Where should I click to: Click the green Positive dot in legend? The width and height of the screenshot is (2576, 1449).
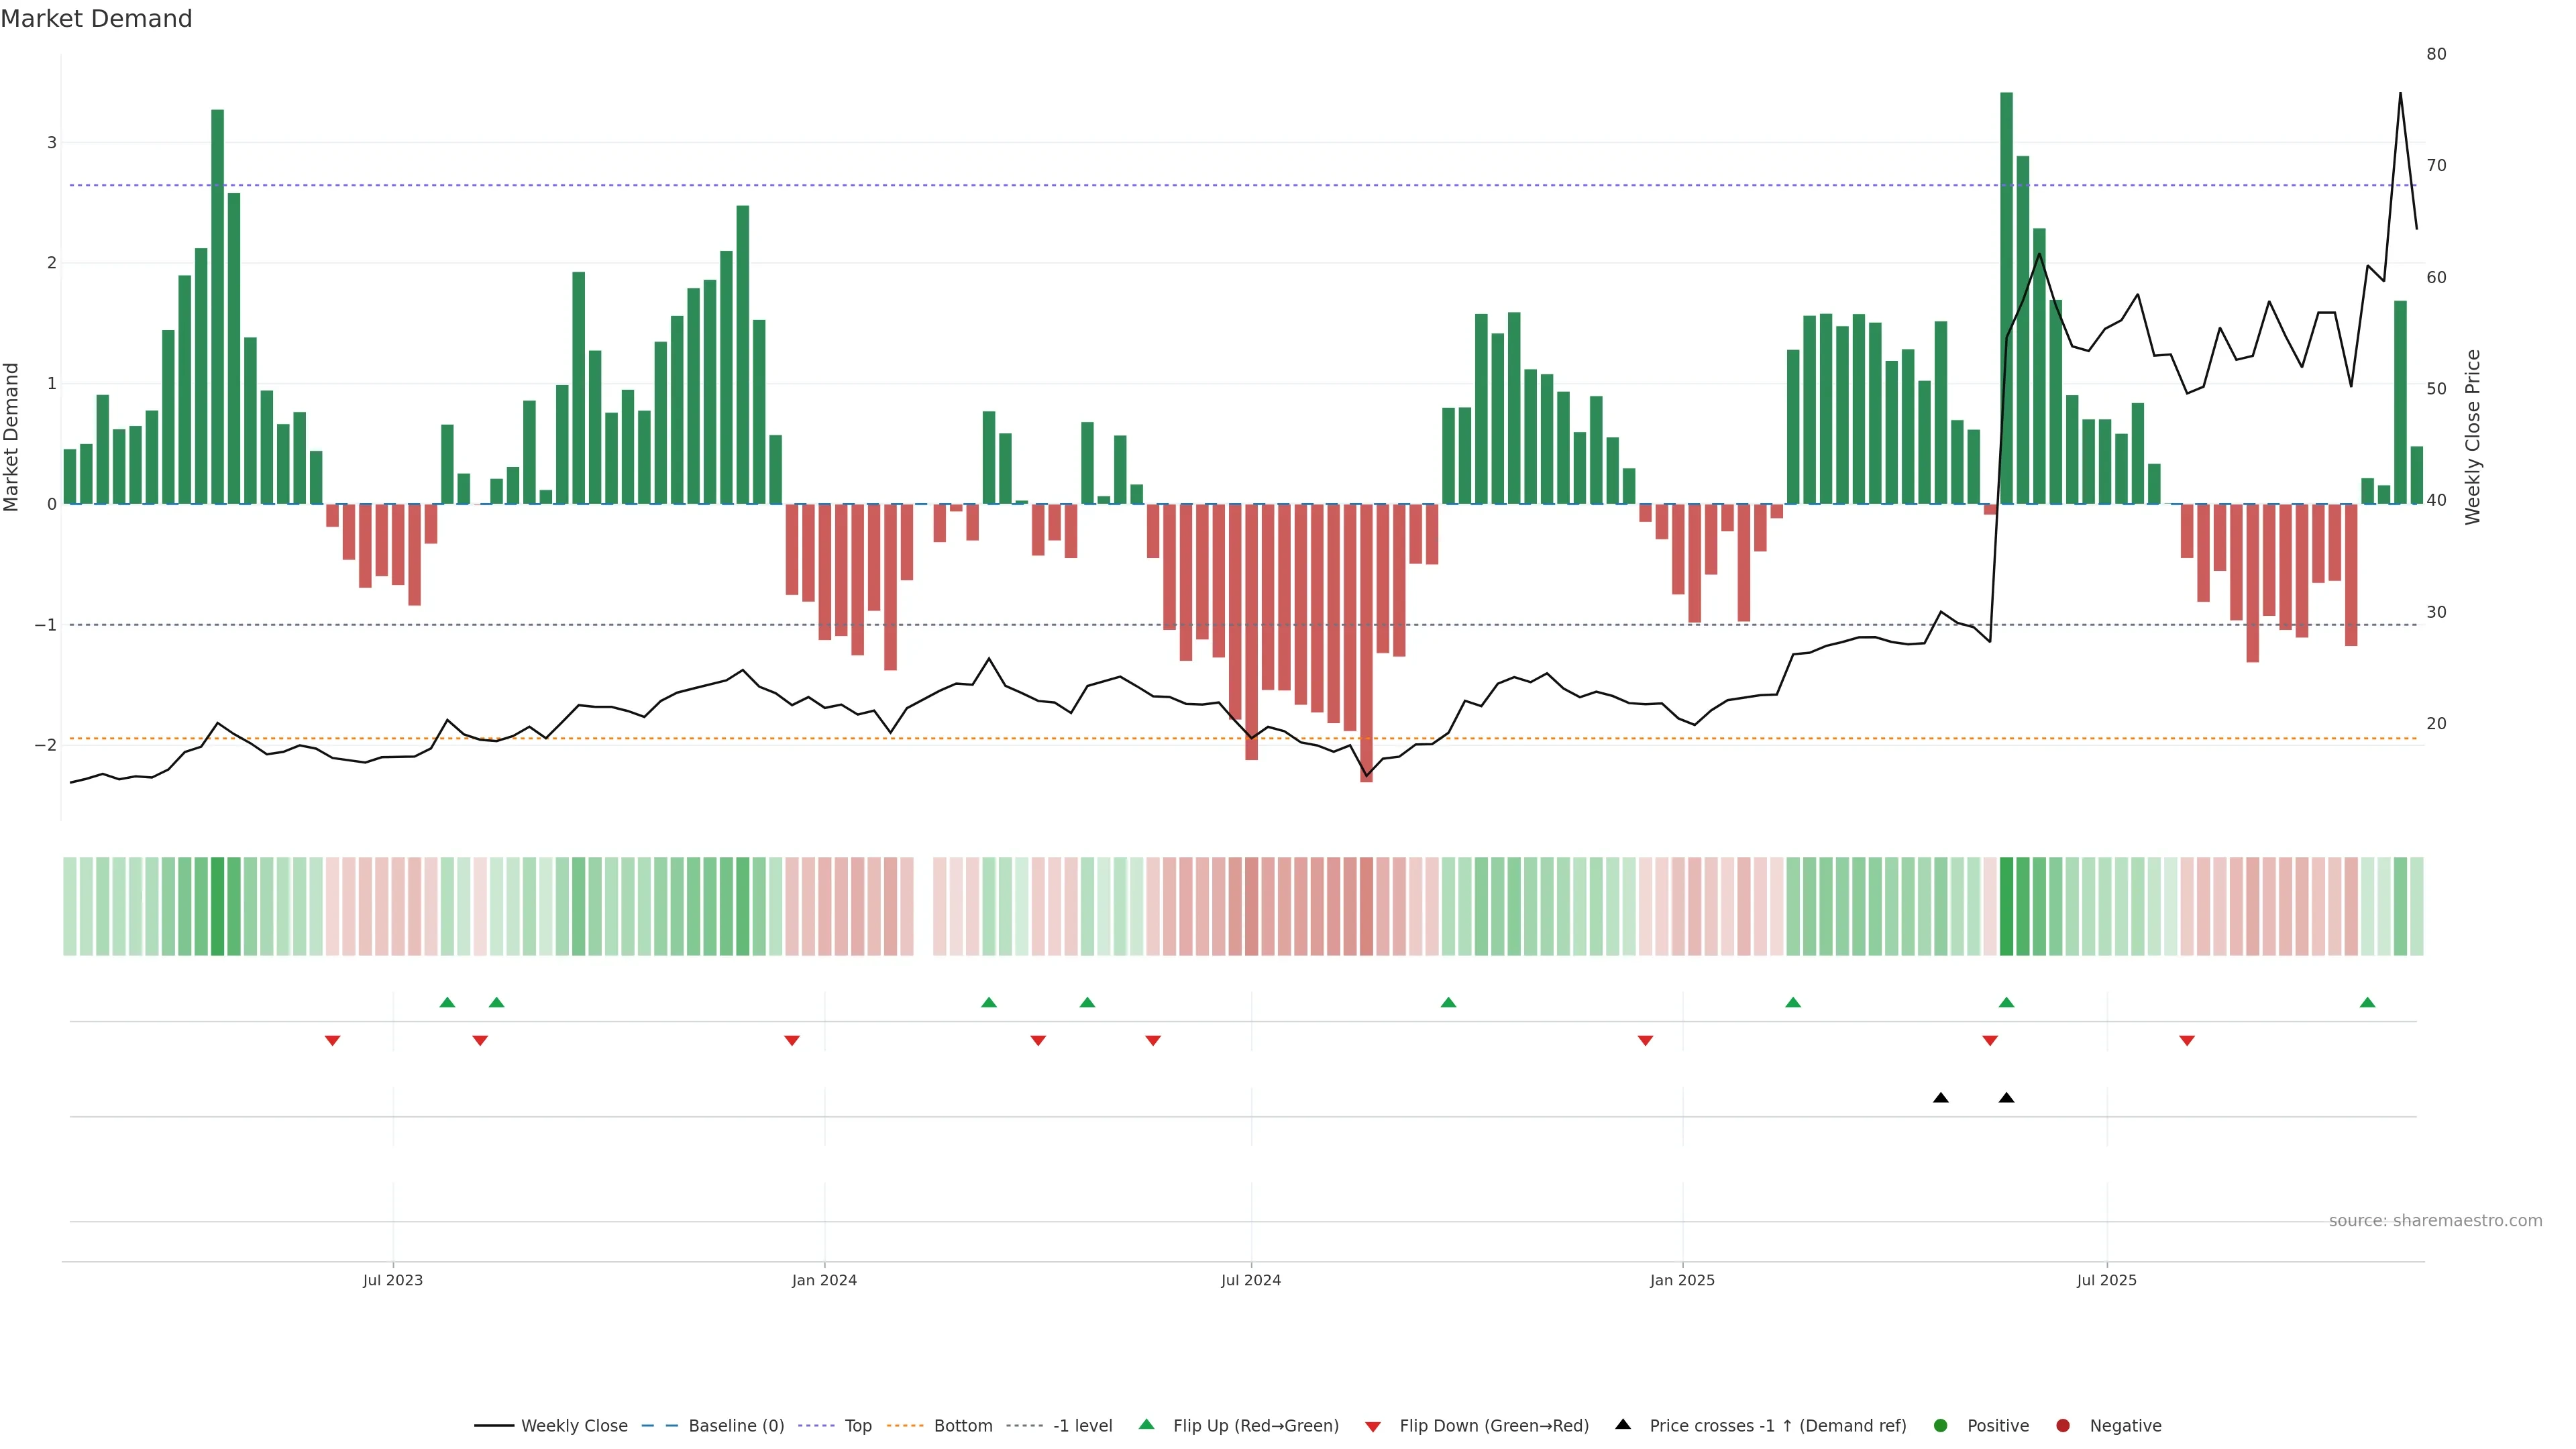coord(1941,1426)
